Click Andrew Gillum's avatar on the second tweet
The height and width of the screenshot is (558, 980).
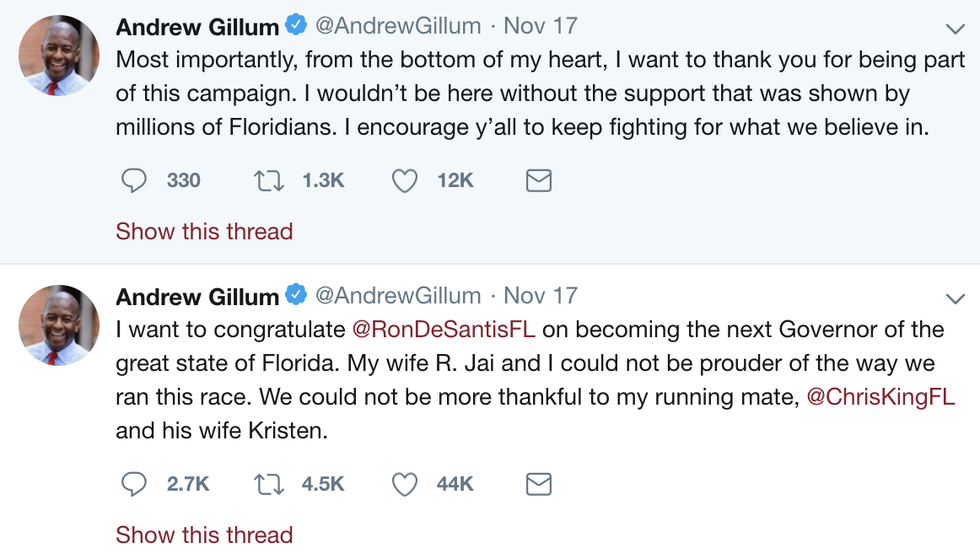59,326
